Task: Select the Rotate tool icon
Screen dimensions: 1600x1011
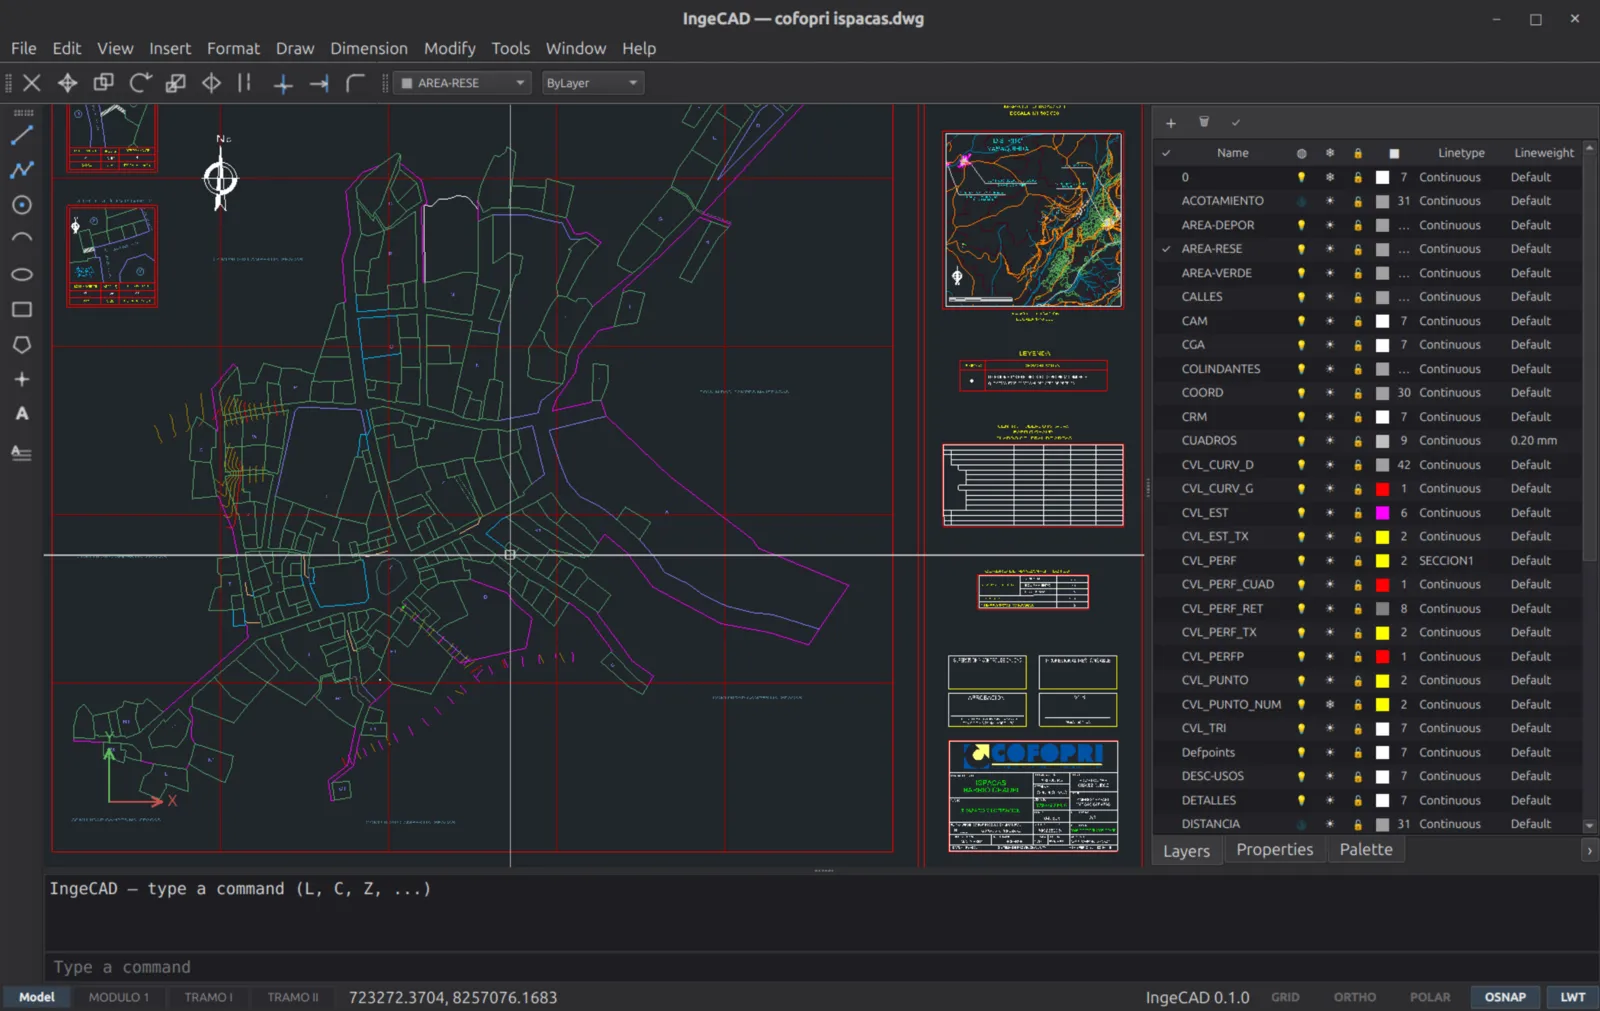Action: click(140, 83)
